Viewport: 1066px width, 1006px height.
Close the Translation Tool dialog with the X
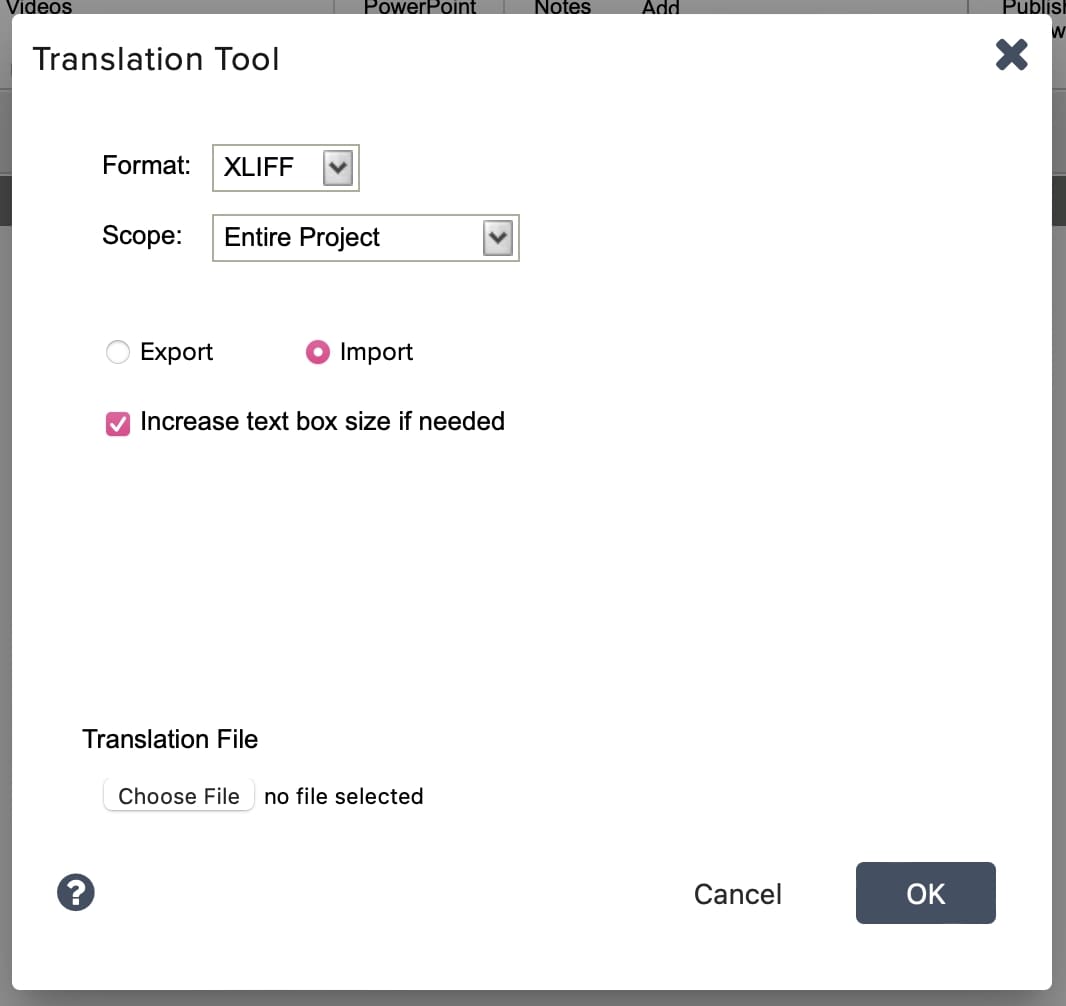click(1011, 56)
